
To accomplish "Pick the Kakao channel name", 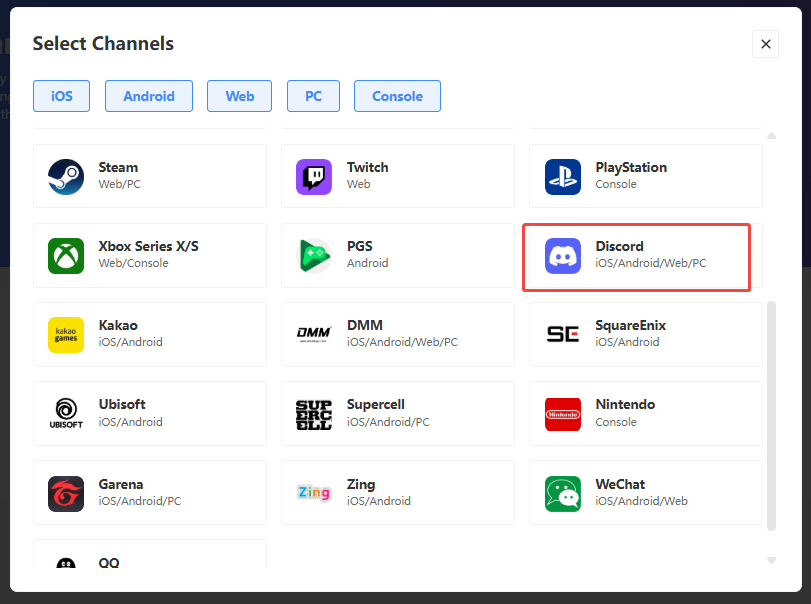I will 118,325.
